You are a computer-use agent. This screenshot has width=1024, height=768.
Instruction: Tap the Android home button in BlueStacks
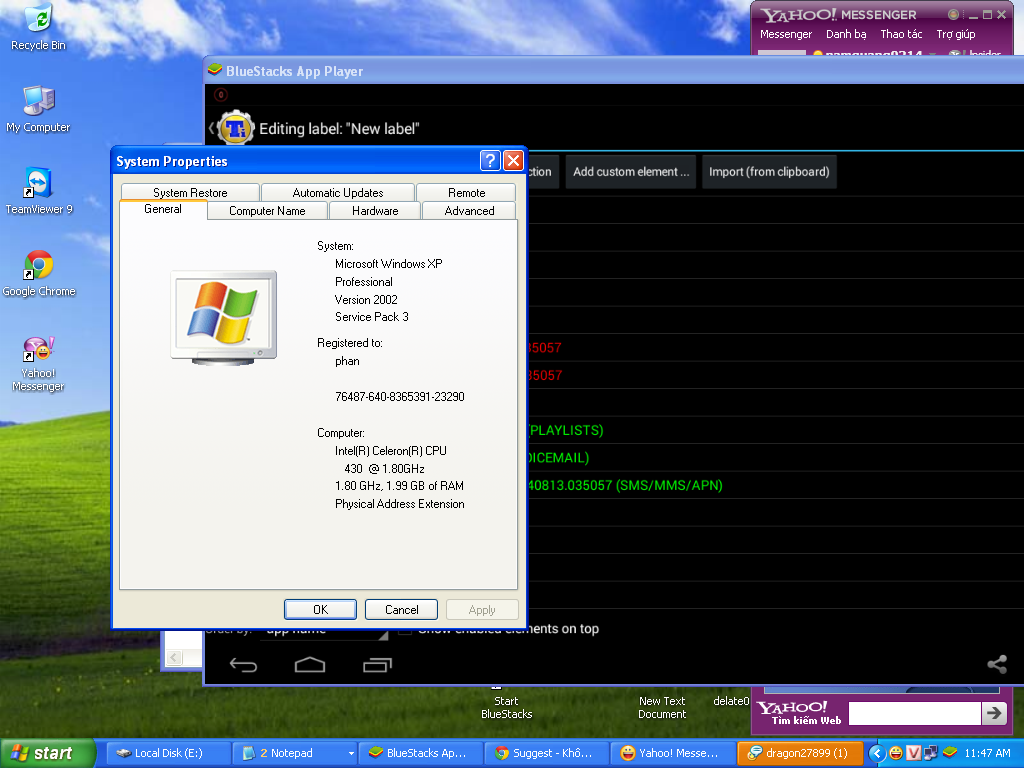310,665
